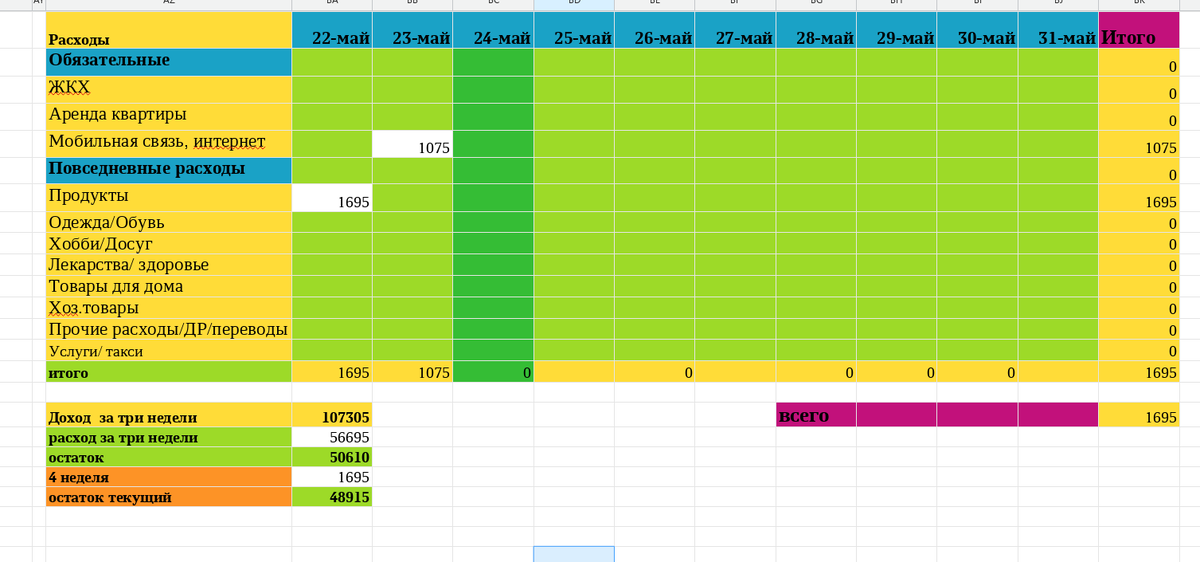Select the Обязательные section header cell
1200x562 pixels.
coord(169,62)
